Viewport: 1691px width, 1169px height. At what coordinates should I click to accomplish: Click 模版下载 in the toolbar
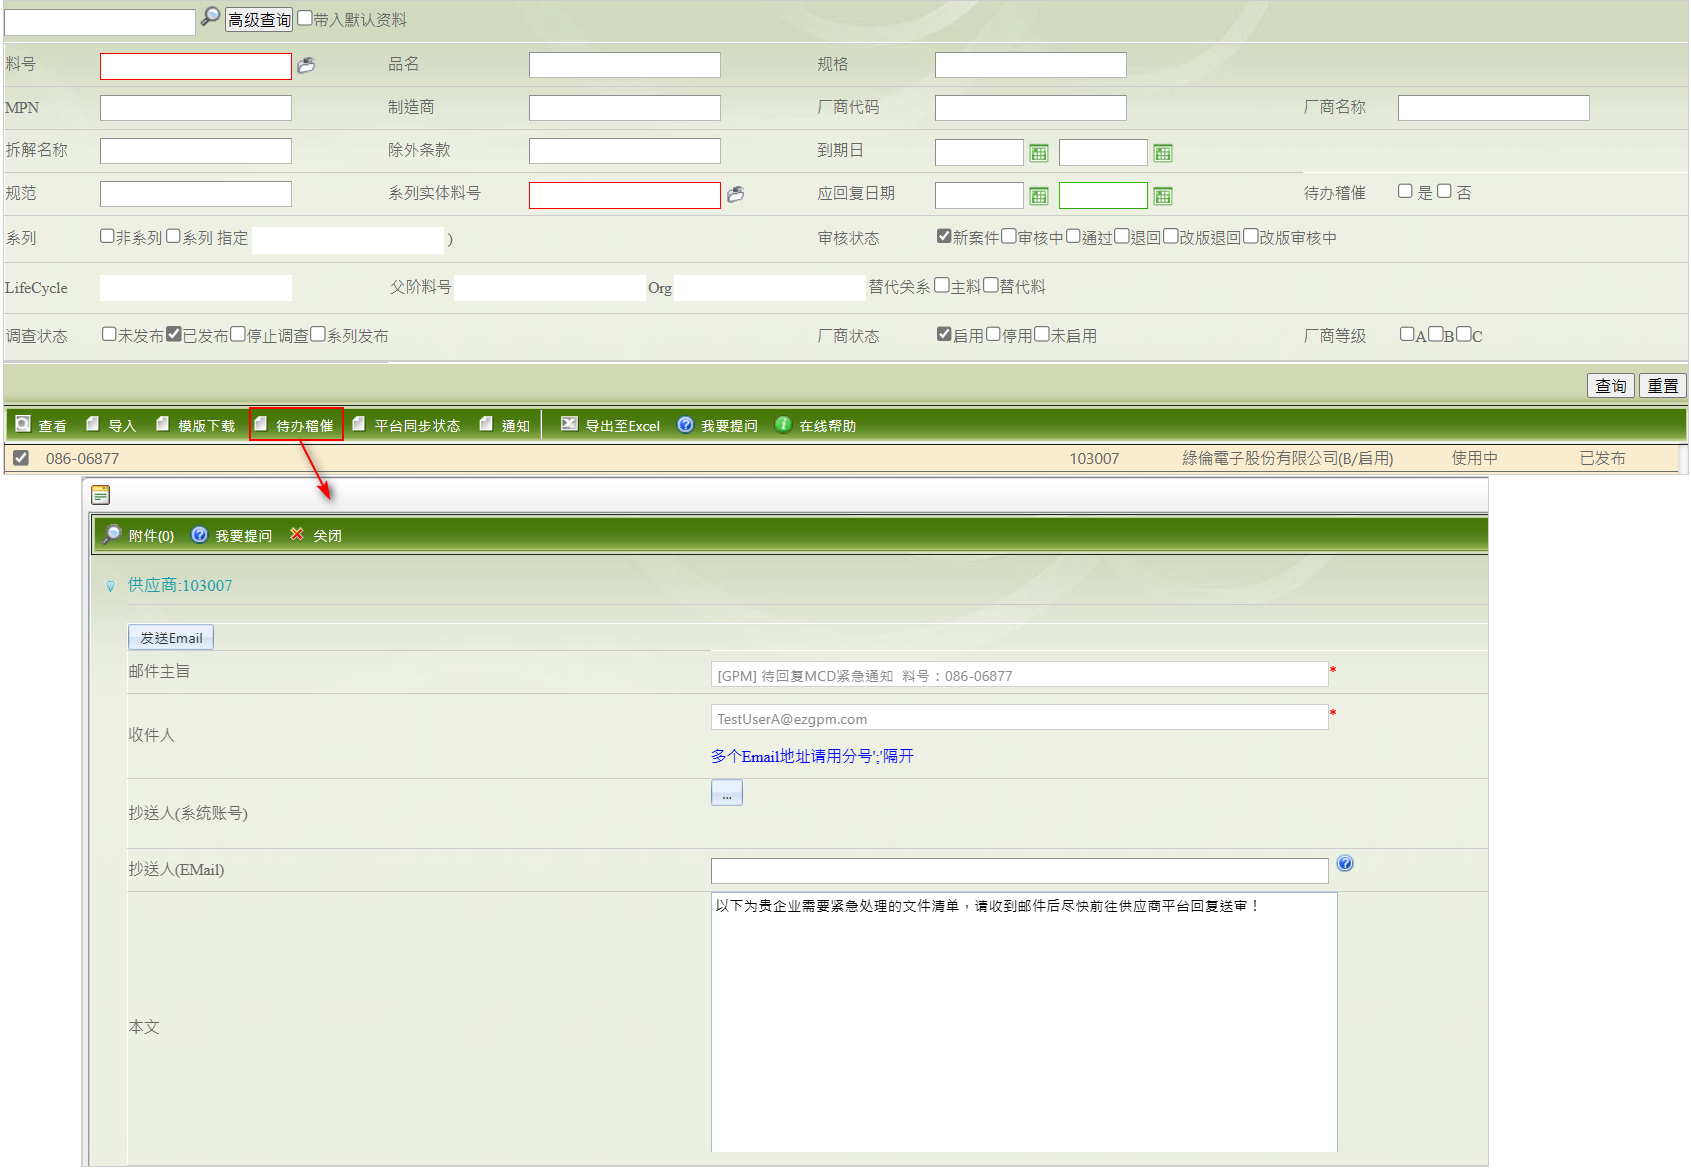[196, 425]
